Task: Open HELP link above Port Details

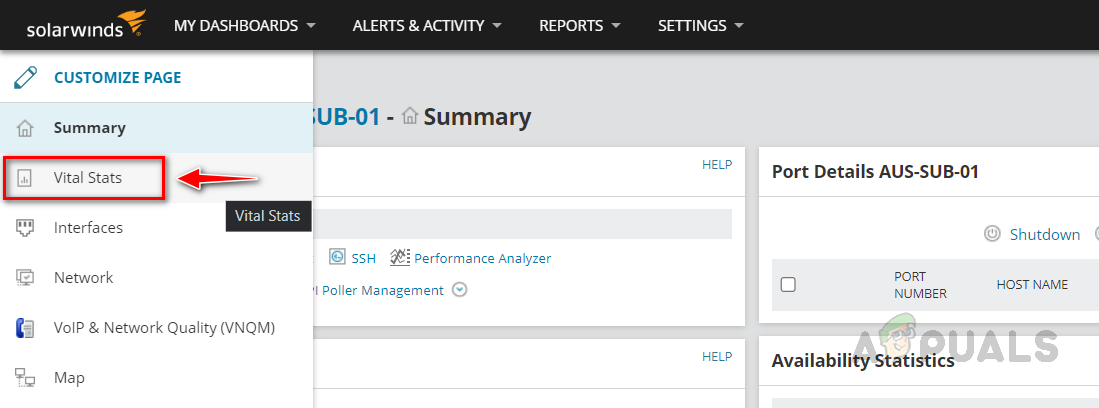Action: (717, 164)
